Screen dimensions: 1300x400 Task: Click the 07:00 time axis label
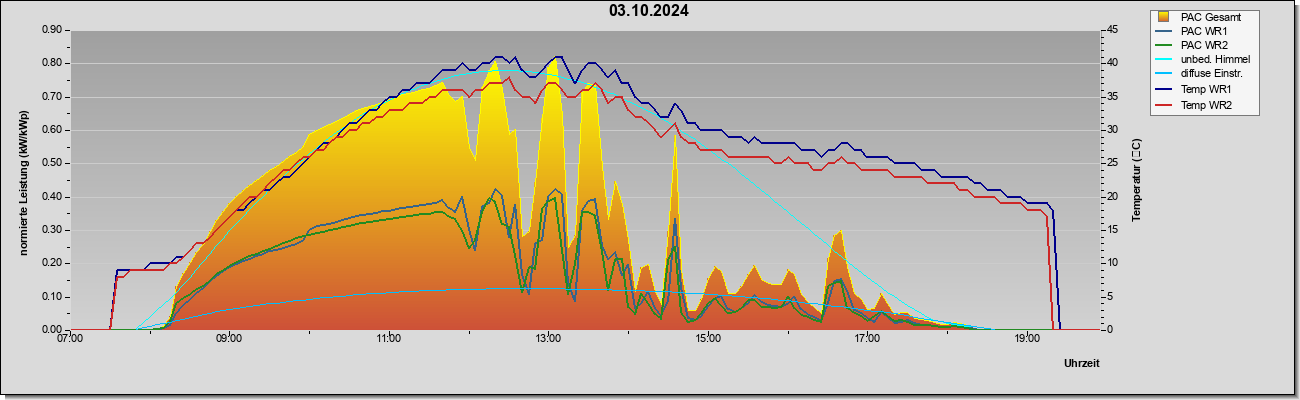[x=70, y=339]
